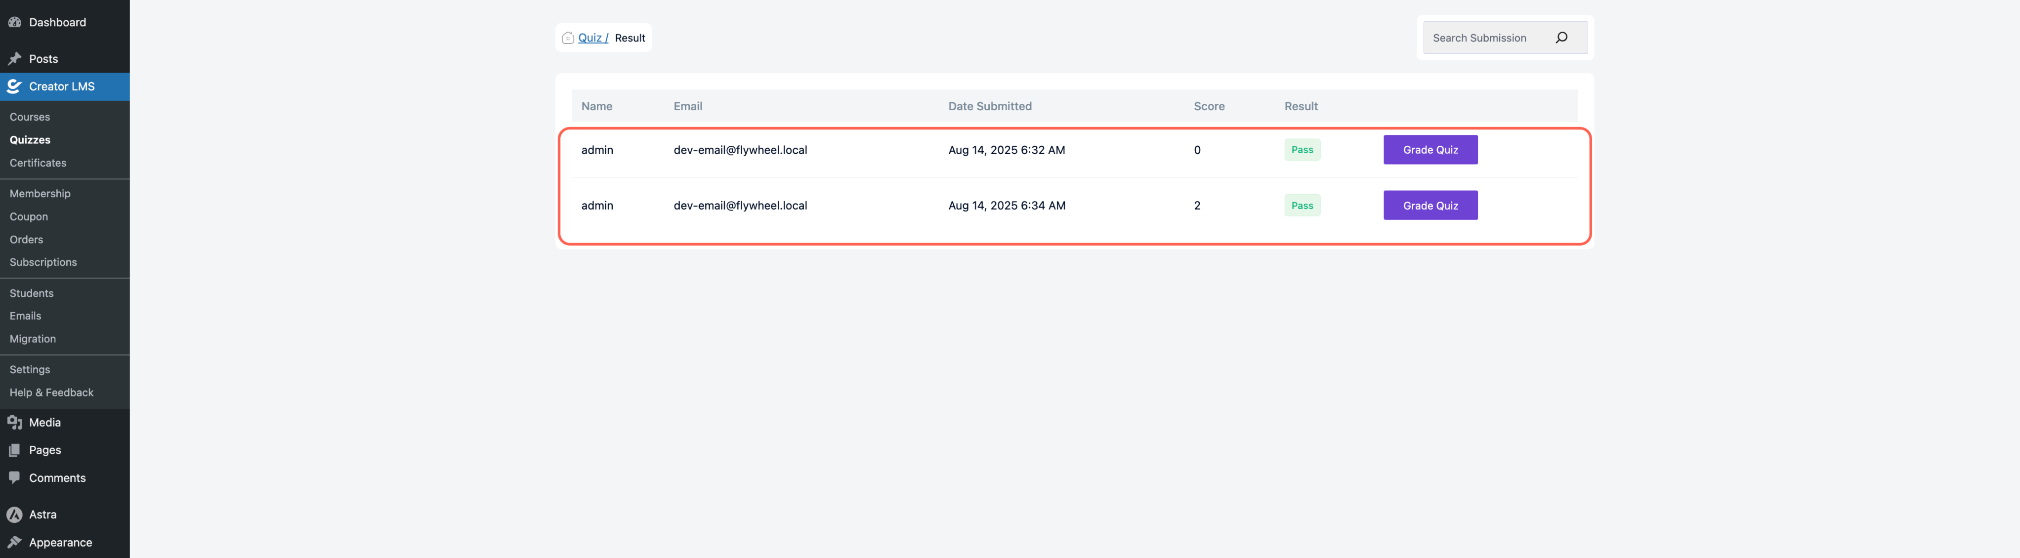Image resolution: width=2020 pixels, height=558 pixels.
Task: Click the Dashboard gauge icon
Action: click(15, 22)
